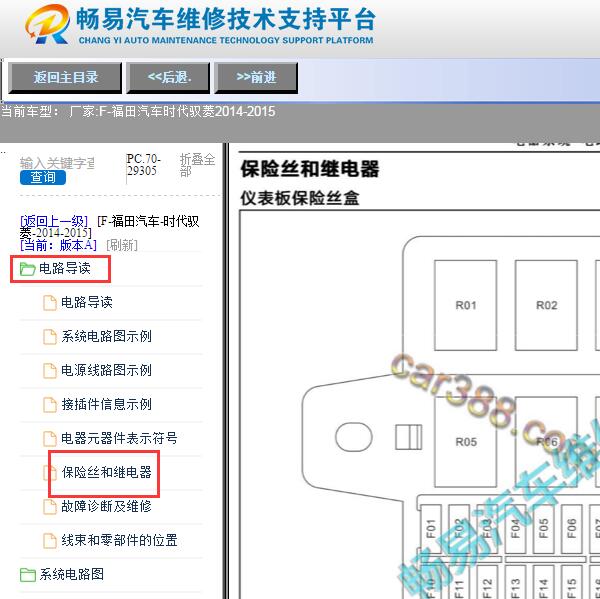Click fuse F01 in the diagram
600x599 pixels.
431,529
